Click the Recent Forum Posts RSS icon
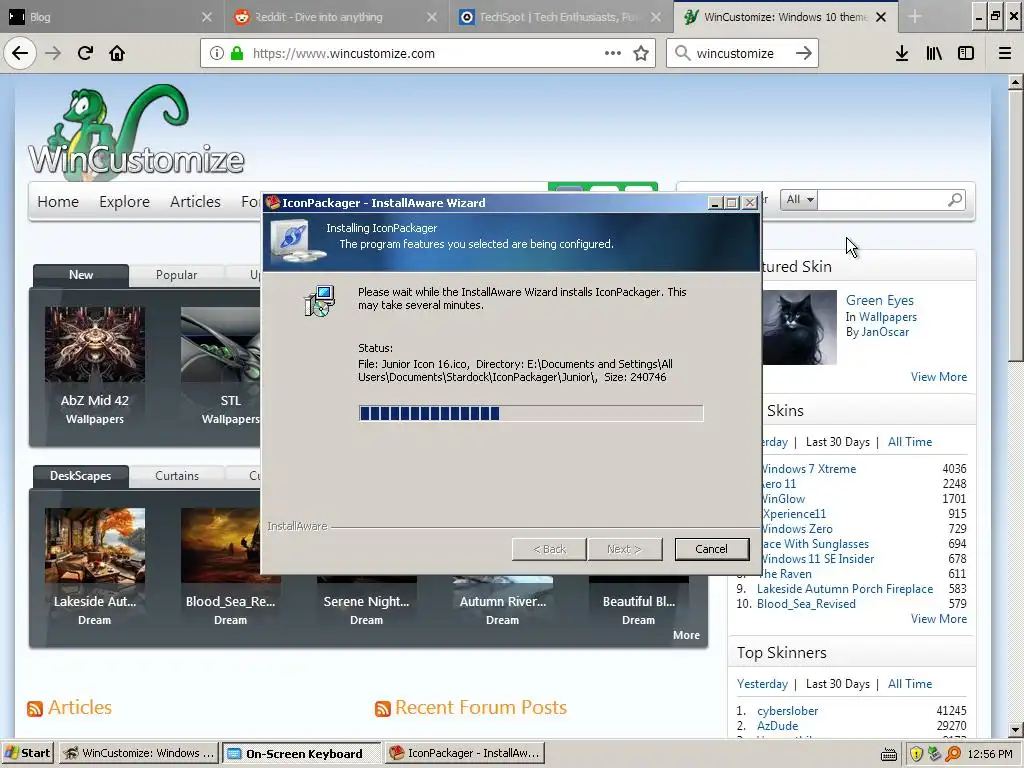The width and height of the screenshot is (1024, 768). [x=383, y=709]
